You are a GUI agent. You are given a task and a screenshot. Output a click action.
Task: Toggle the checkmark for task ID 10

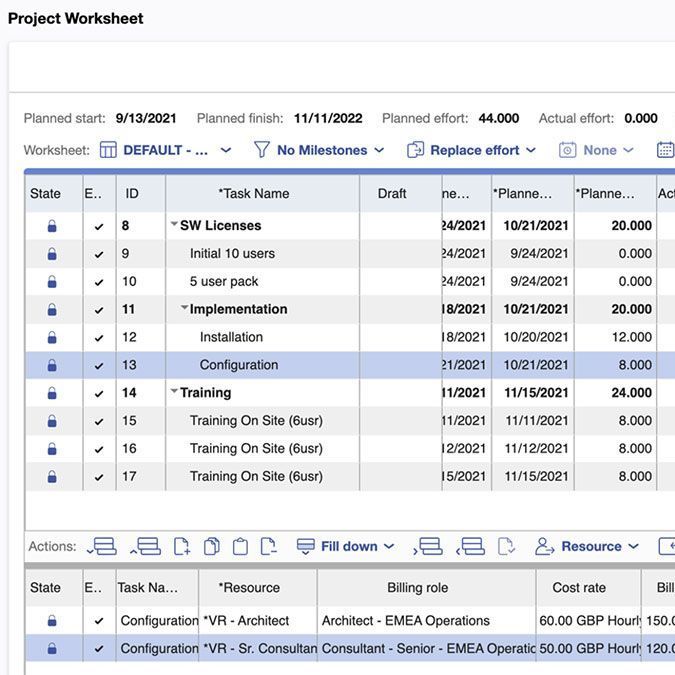click(99, 282)
